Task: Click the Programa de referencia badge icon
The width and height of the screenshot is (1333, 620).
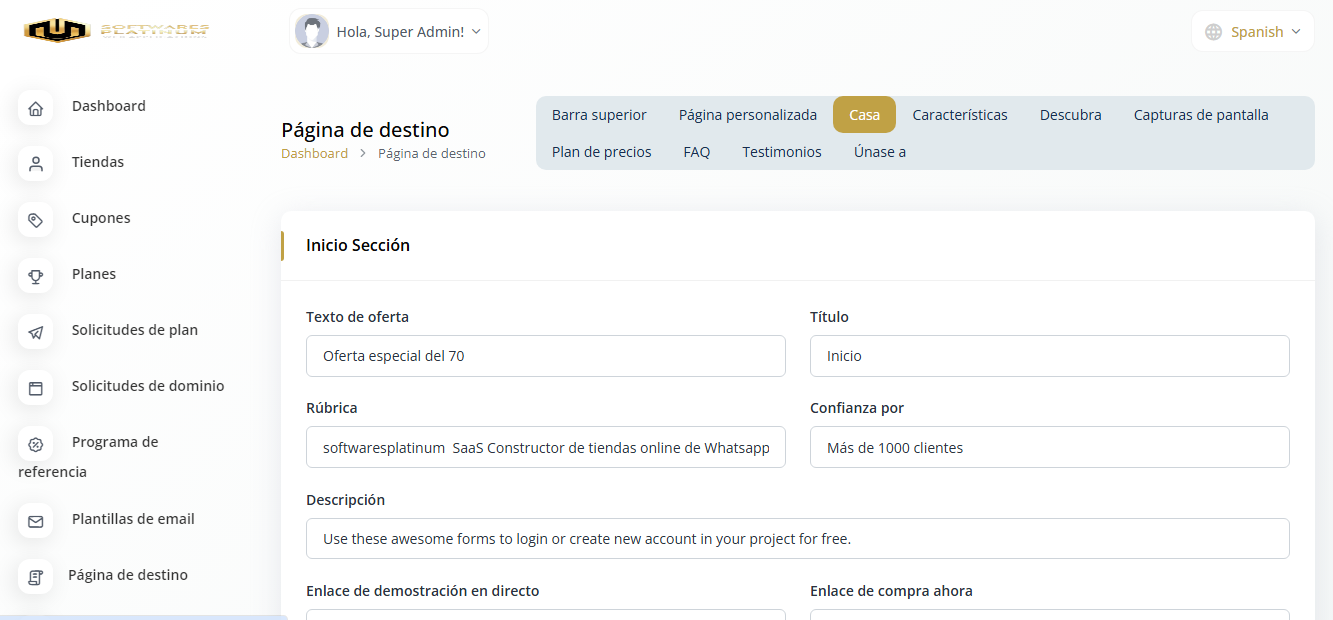Action: click(36, 444)
